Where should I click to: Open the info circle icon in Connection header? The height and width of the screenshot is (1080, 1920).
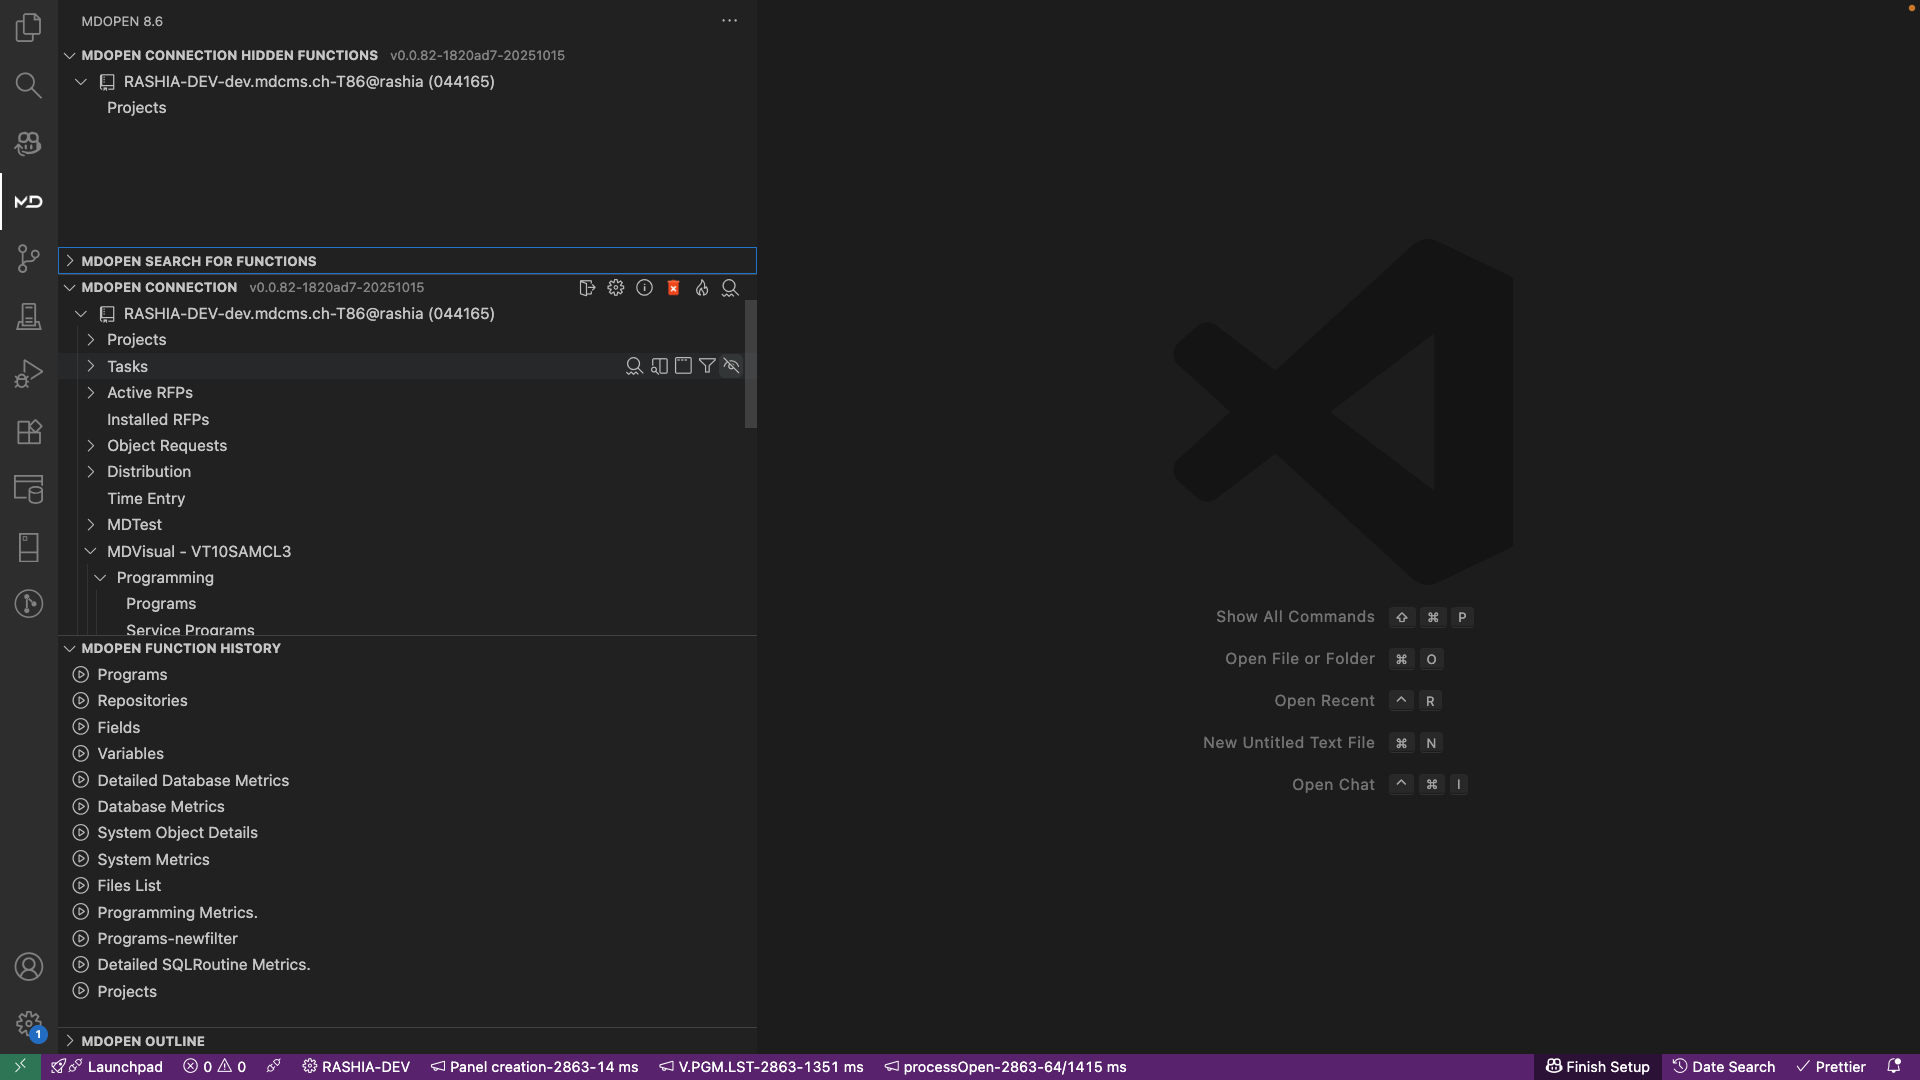click(645, 288)
